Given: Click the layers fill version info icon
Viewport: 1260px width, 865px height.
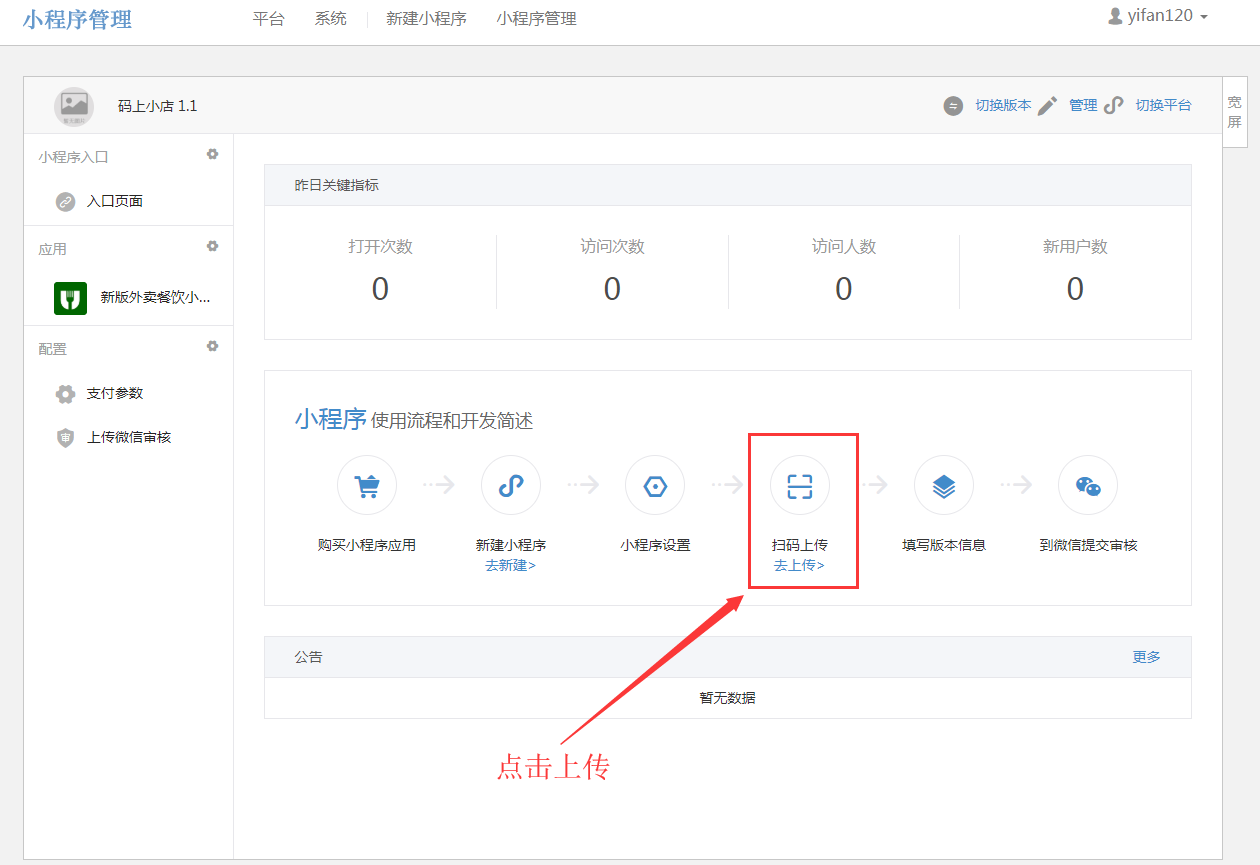Looking at the screenshot, I should 943,486.
